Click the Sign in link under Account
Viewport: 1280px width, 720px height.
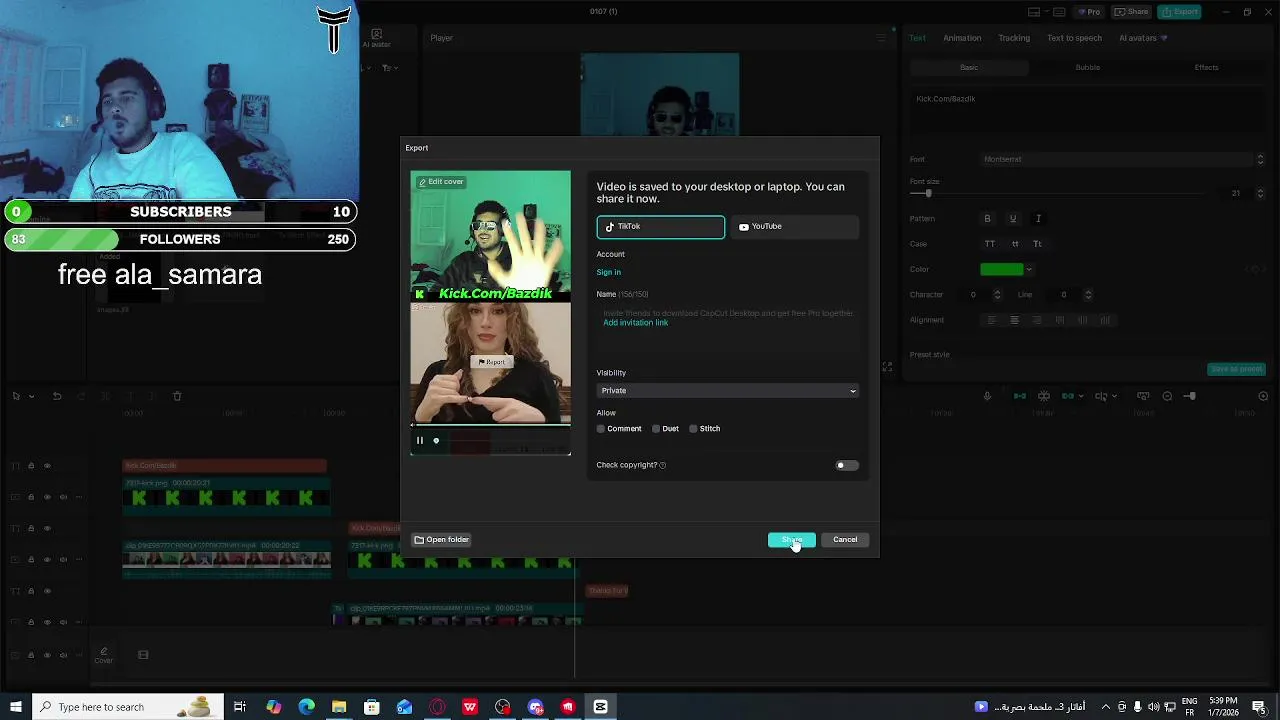coord(609,272)
